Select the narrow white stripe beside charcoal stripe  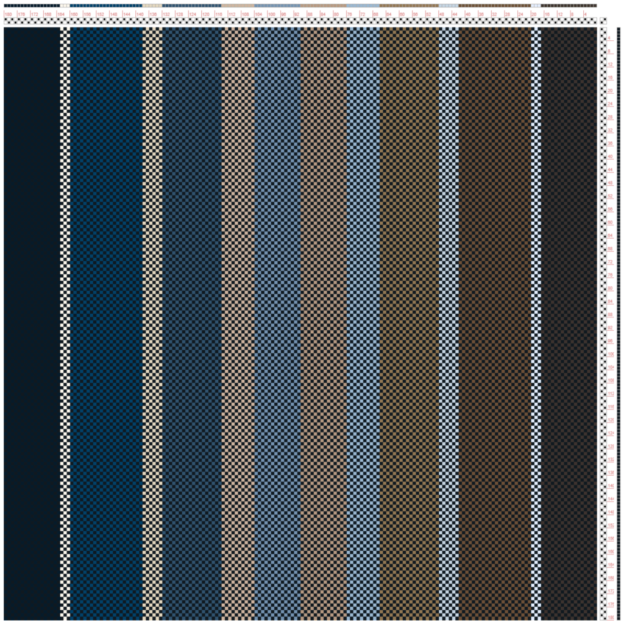(x=536, y=320)
